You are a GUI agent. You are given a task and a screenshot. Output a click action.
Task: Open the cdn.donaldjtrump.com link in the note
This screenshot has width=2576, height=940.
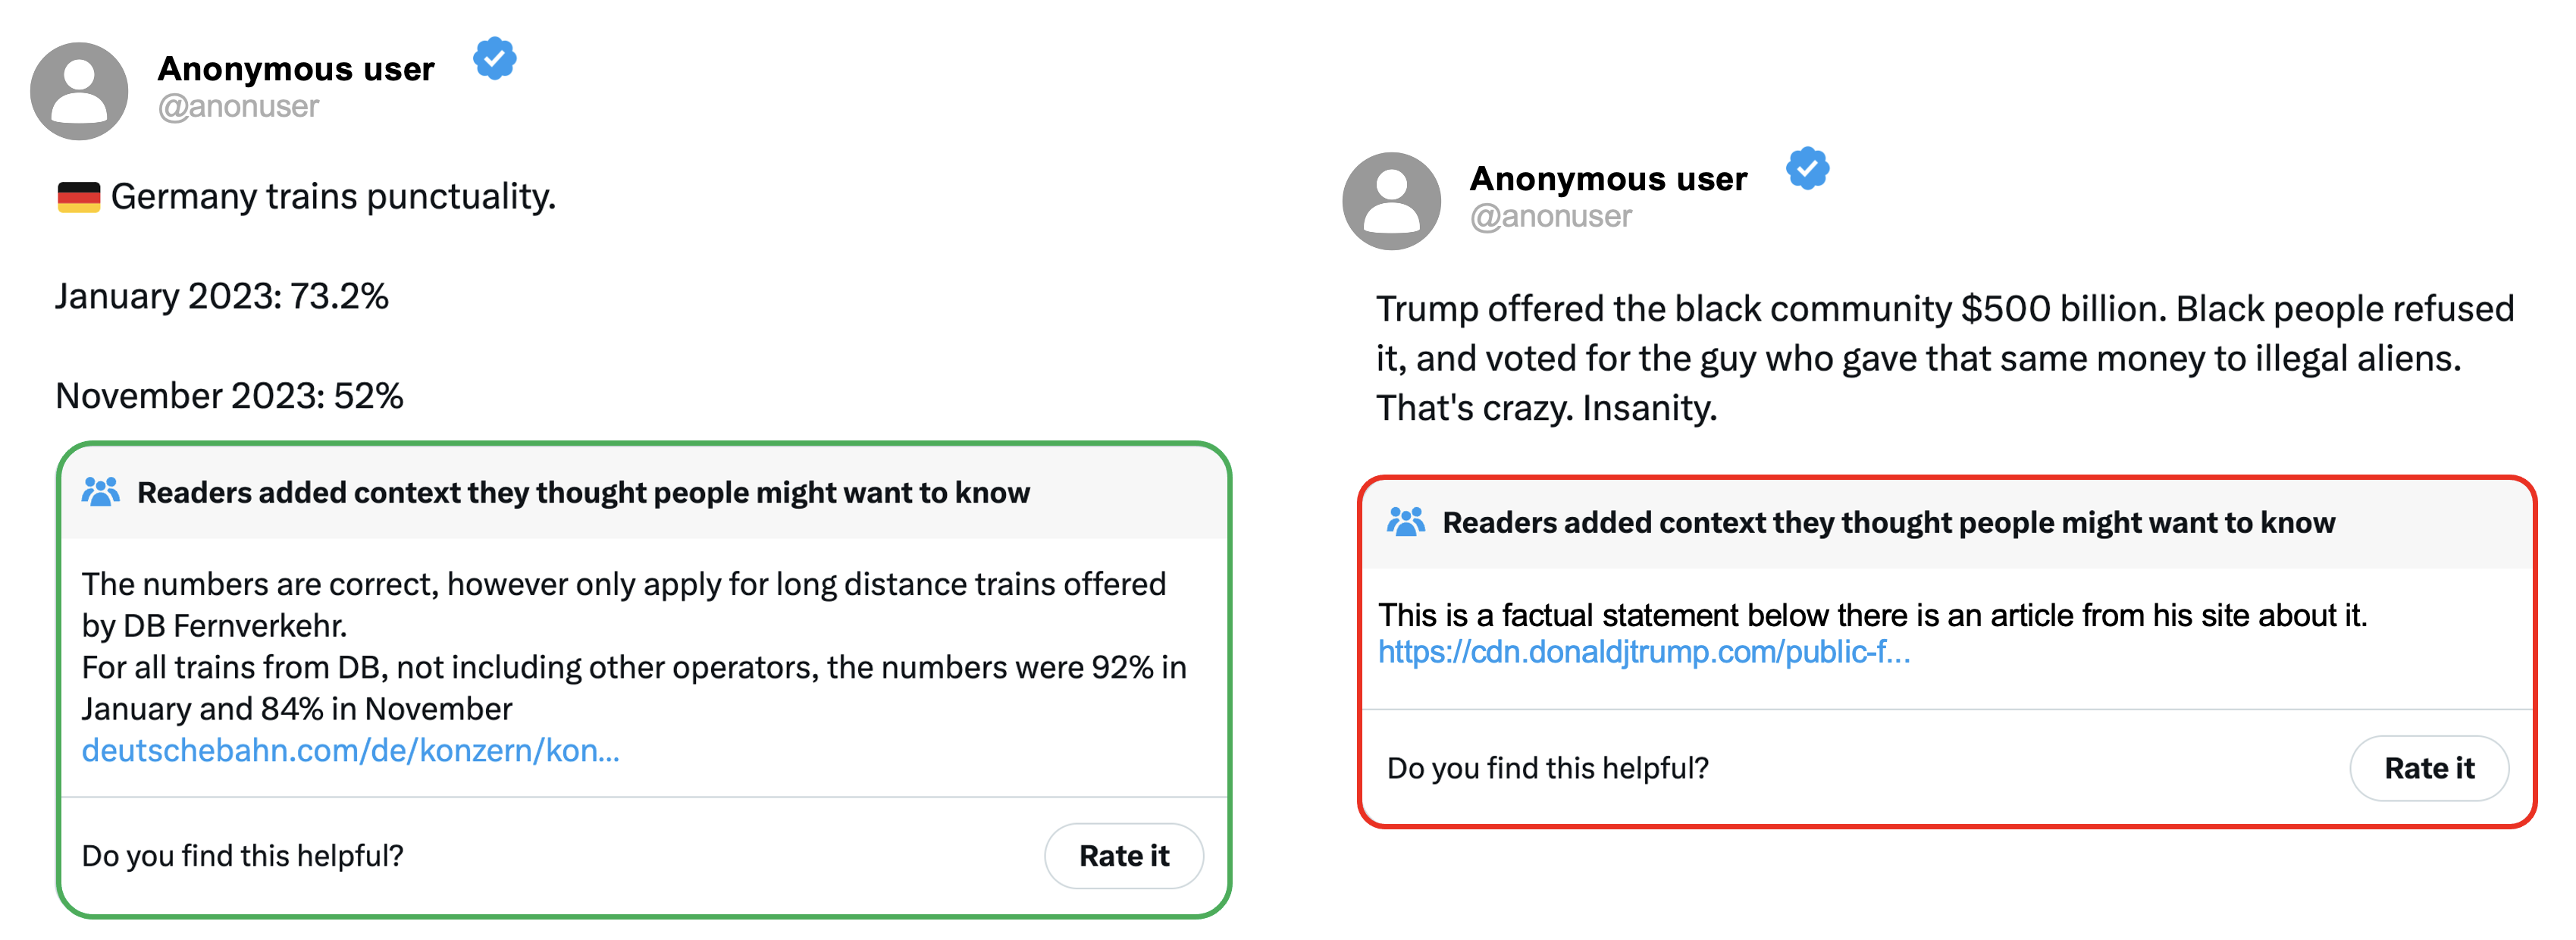(x=1644, y=652)
